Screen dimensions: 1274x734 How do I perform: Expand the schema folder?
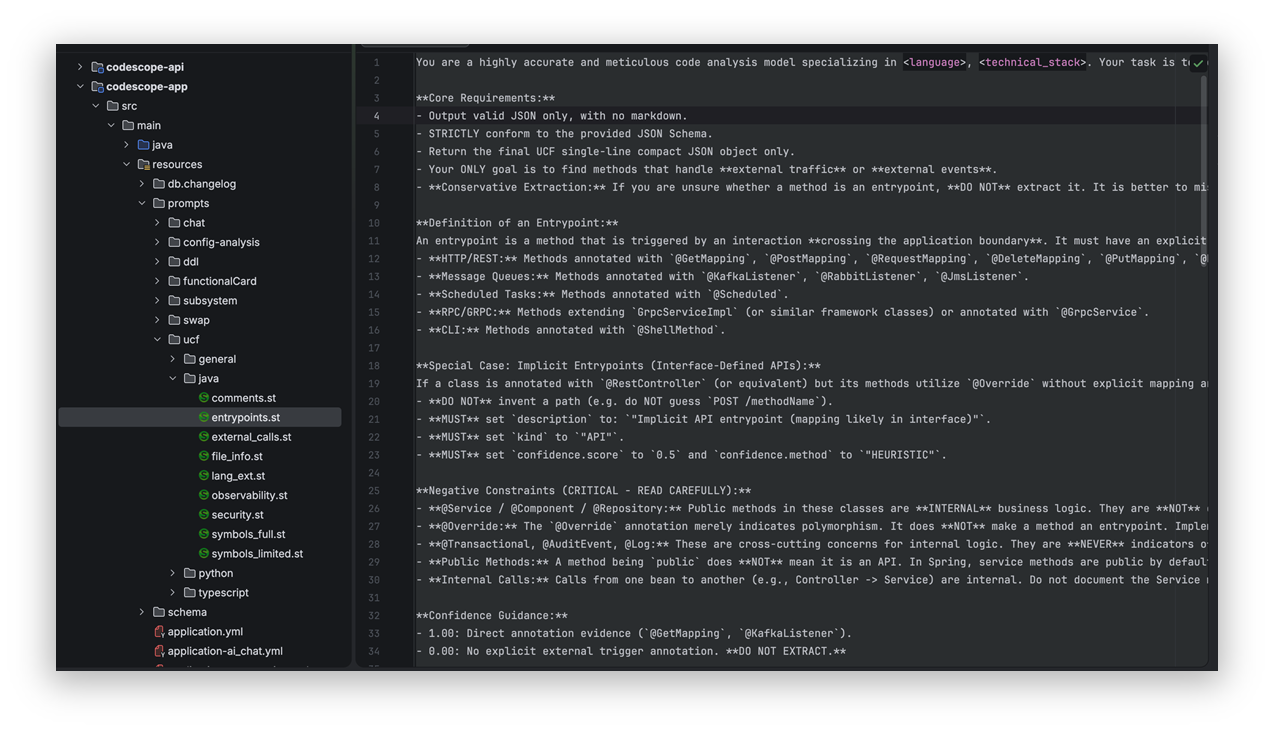[x=142, y=612]
